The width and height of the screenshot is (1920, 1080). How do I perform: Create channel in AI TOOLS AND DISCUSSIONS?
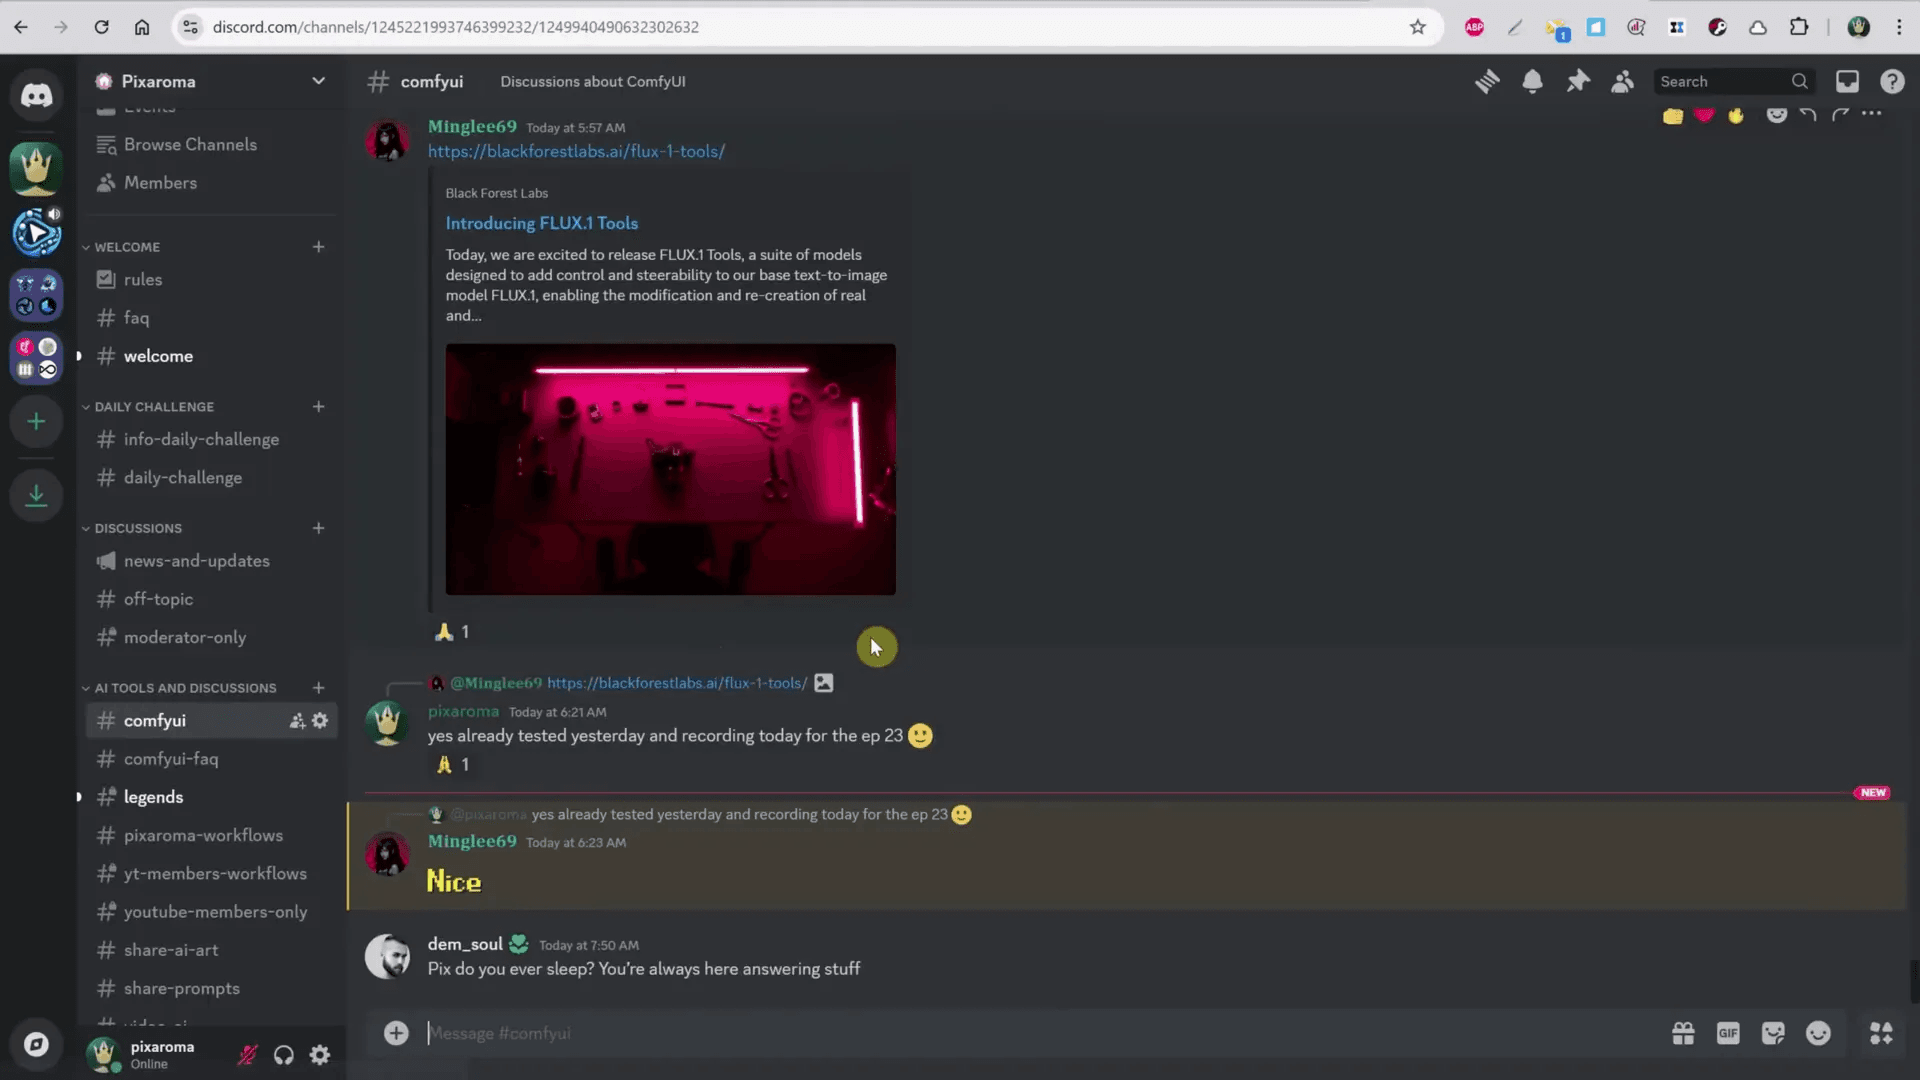pyautogui.click(x=318, y=688)
